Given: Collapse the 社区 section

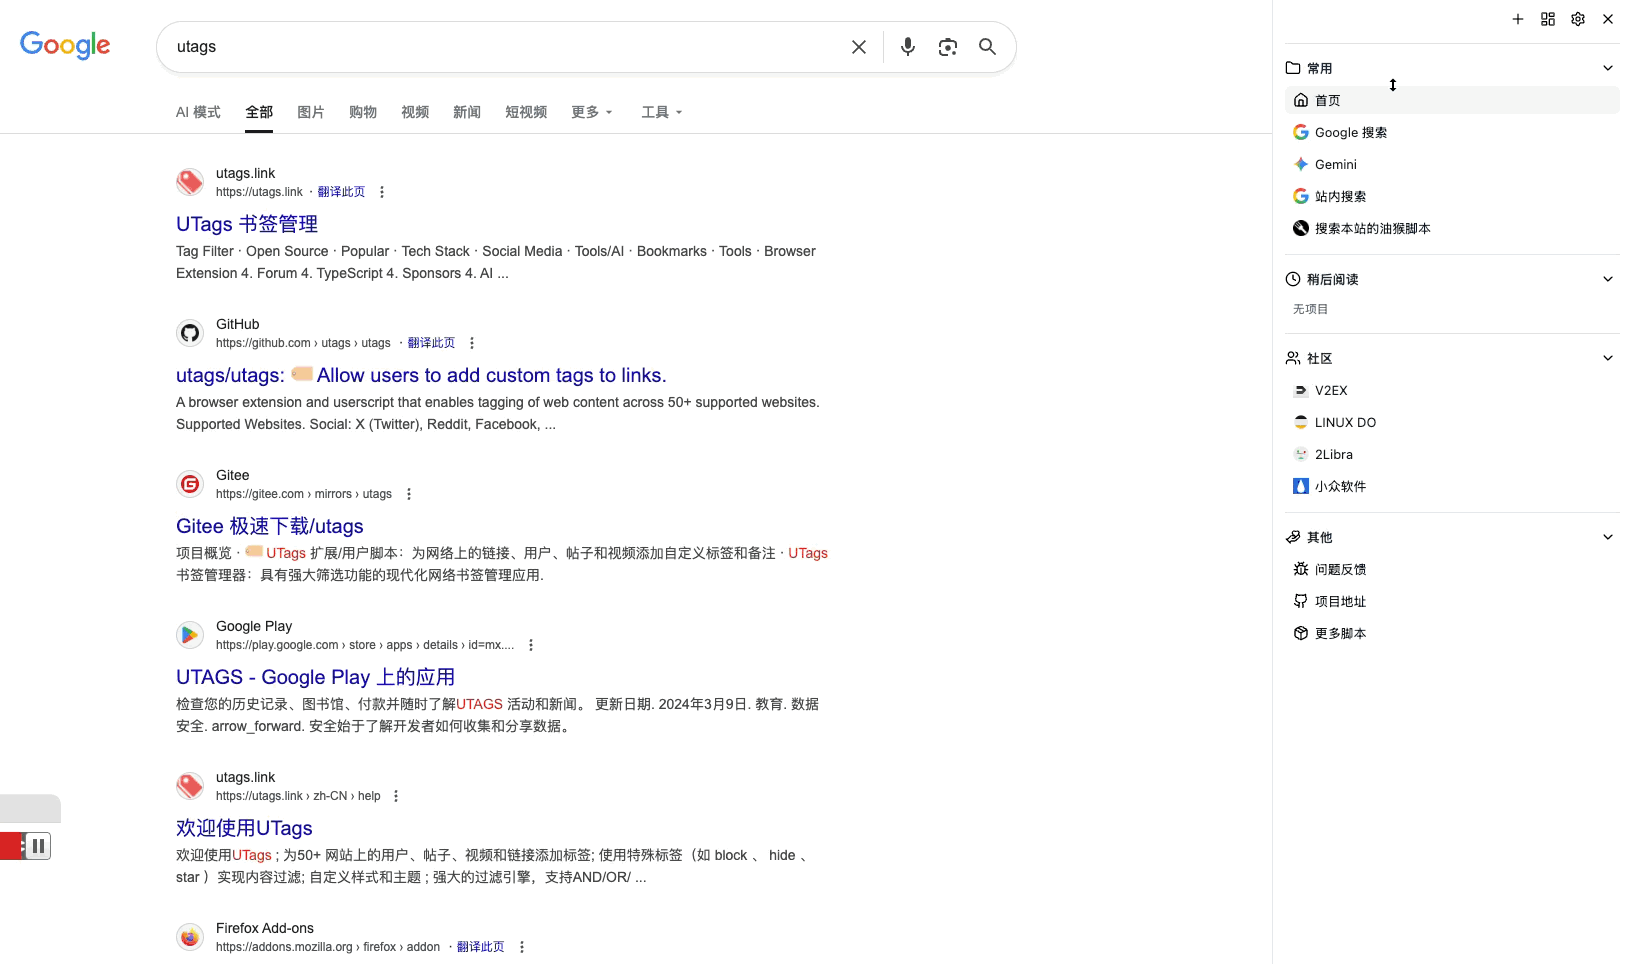Looking at the screenshot, I should (x=1607, y=357).
